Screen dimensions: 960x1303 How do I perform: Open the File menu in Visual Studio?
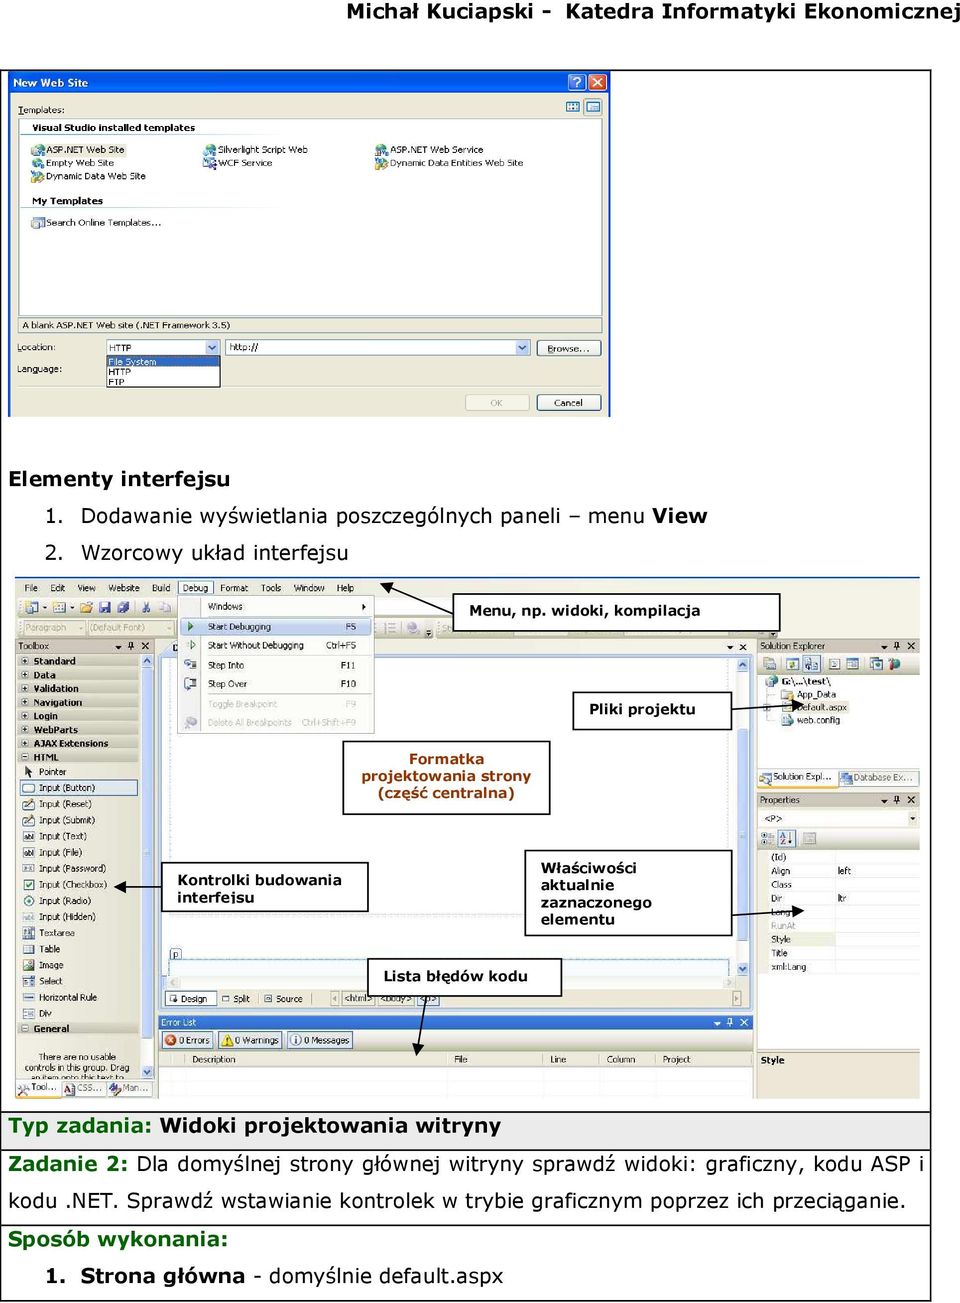click(x=31, y=588)
